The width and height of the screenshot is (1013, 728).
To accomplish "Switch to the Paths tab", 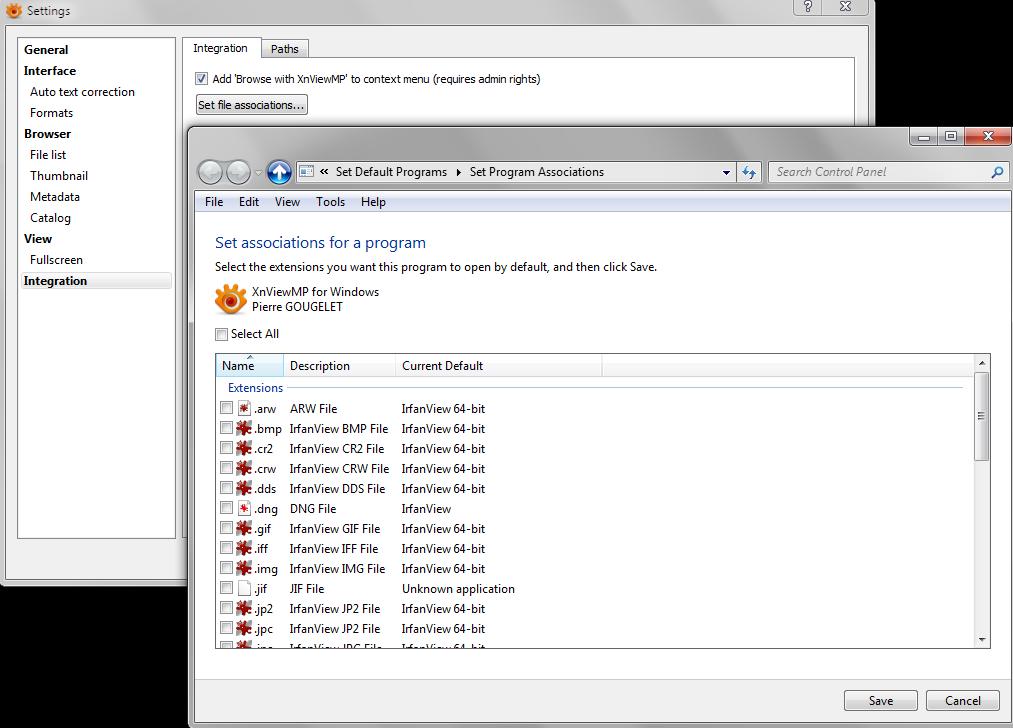I will point(284,49).
